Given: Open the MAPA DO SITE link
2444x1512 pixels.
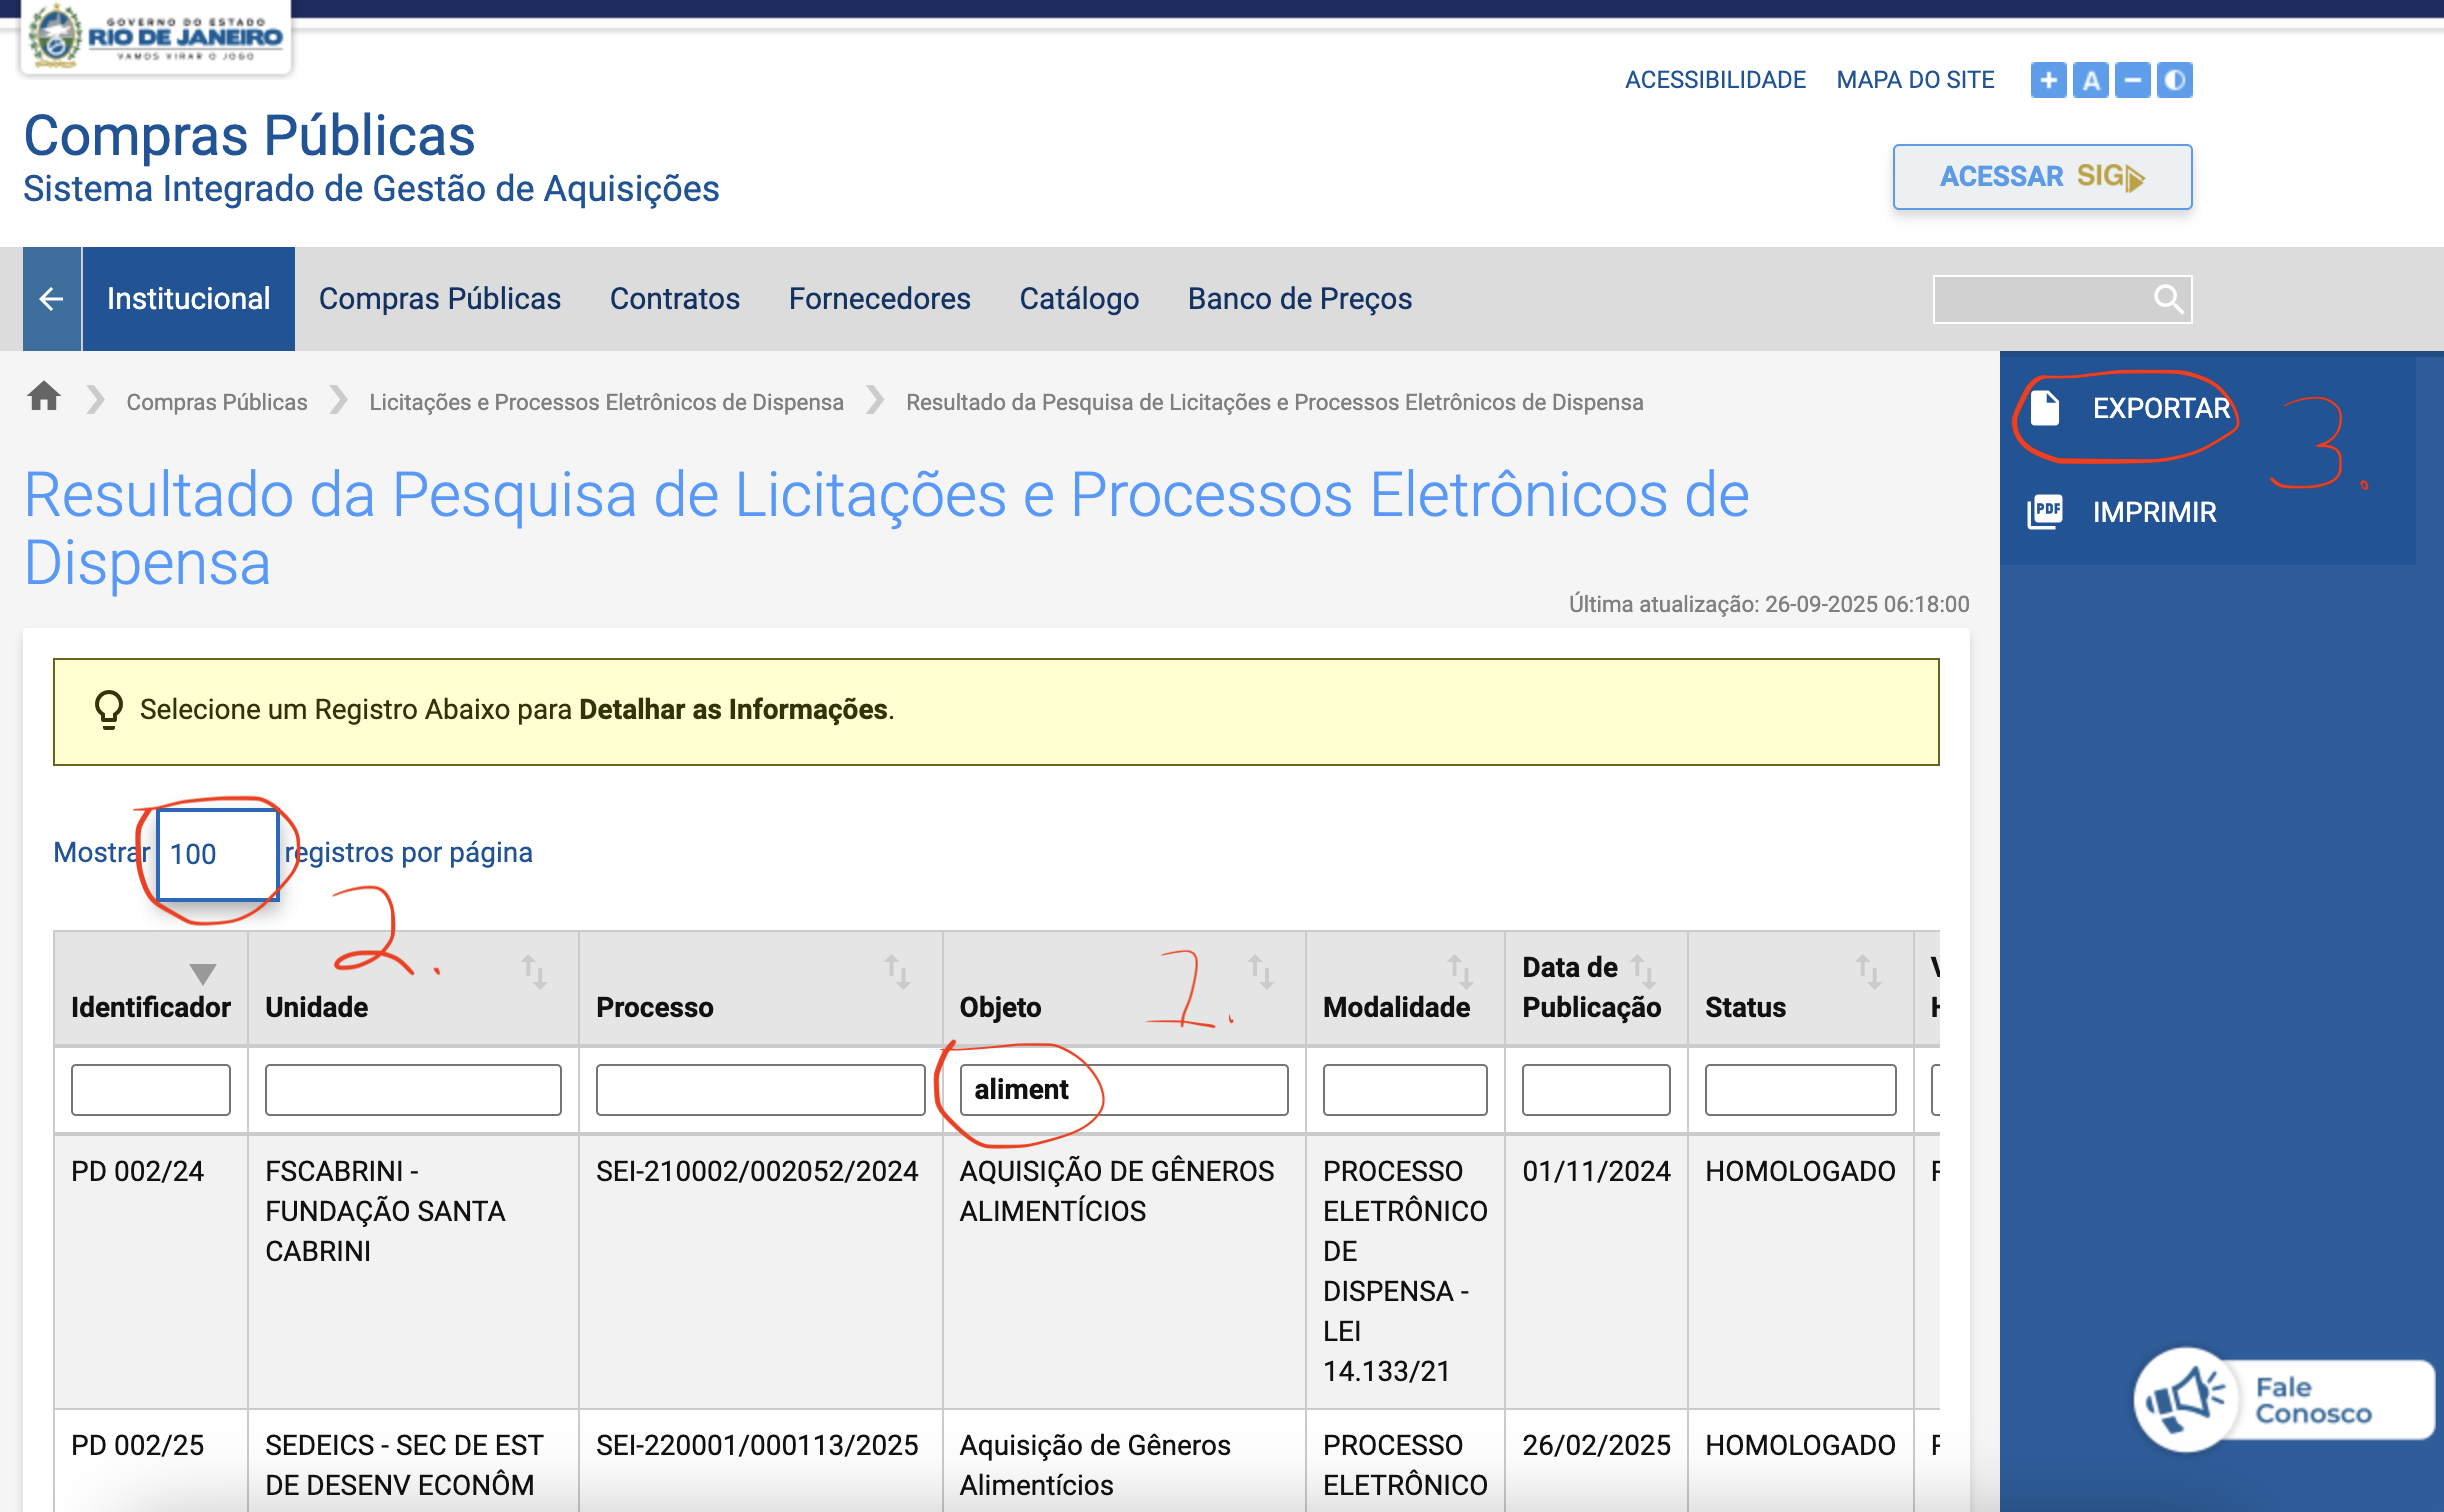Looking at the screenshot, I should coord(1915,80).
